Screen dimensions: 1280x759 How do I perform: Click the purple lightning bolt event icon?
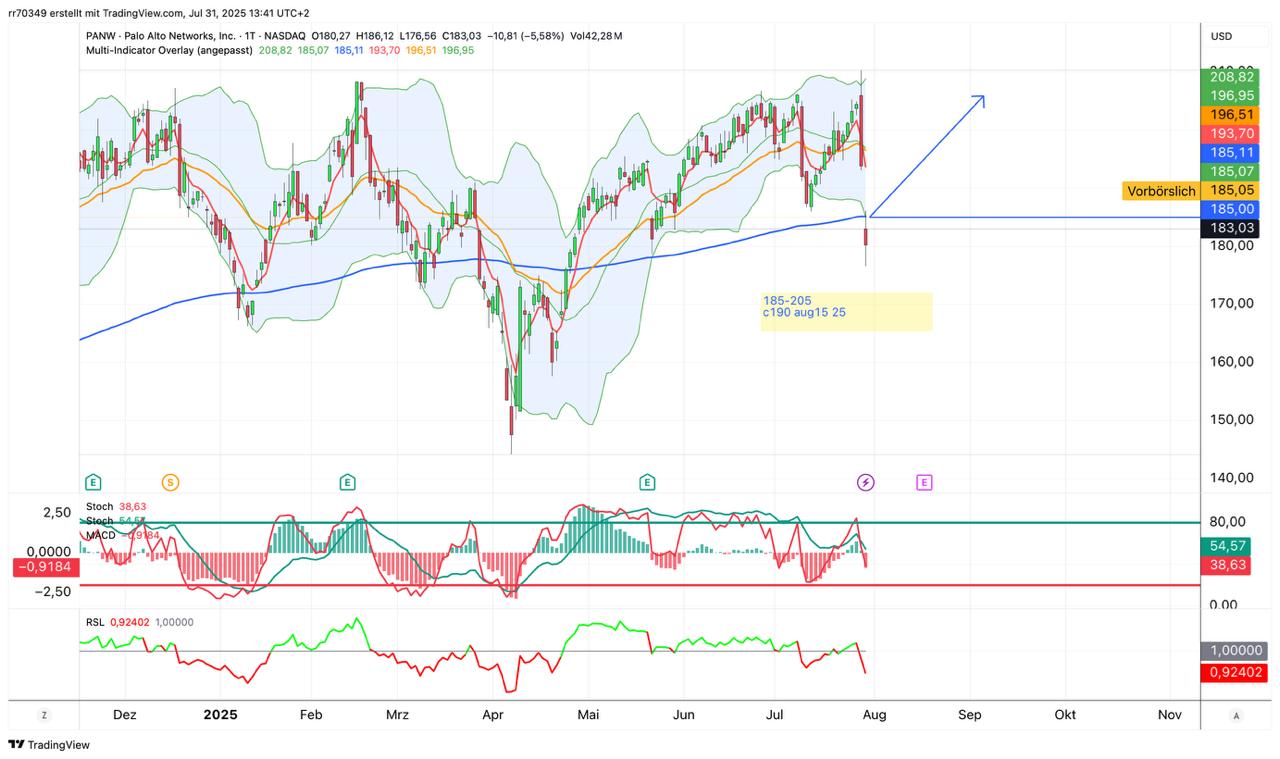[866, 483]
